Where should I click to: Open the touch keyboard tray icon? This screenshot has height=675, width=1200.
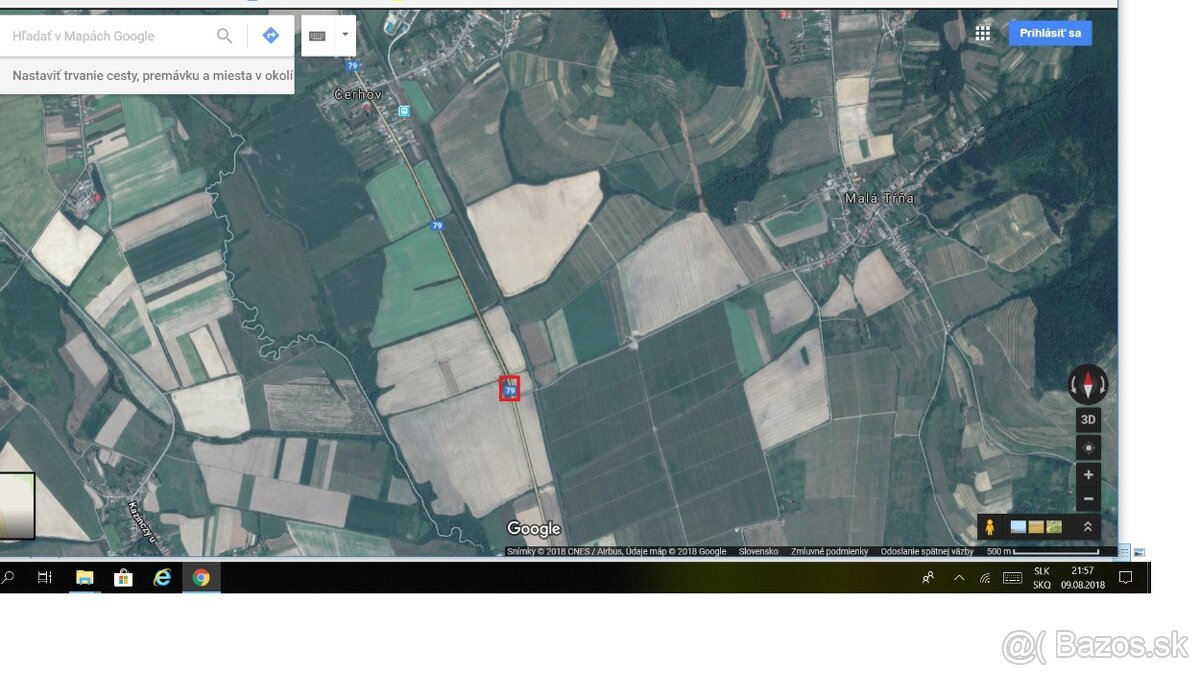click(x=1012, y=577)
